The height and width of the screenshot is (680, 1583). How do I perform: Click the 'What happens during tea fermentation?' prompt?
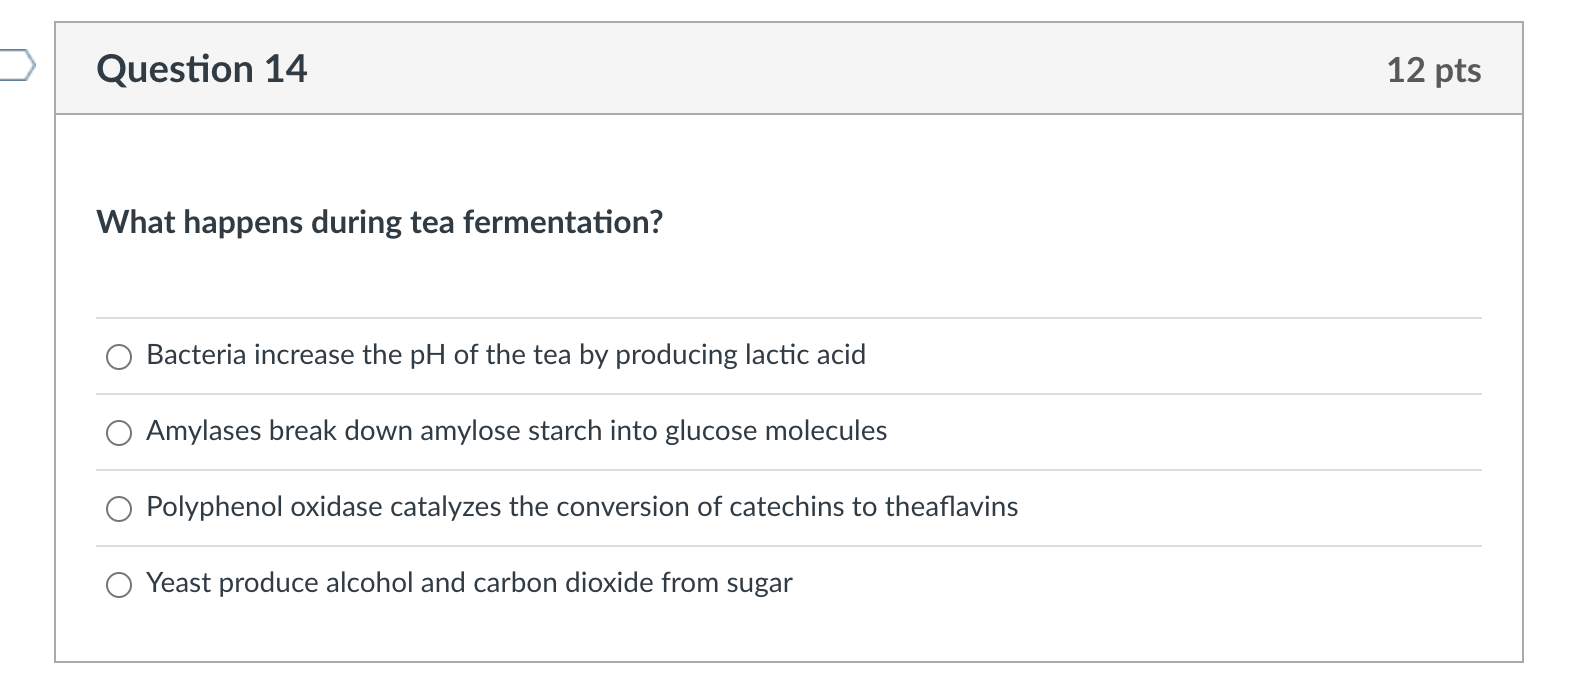[379, 222]
